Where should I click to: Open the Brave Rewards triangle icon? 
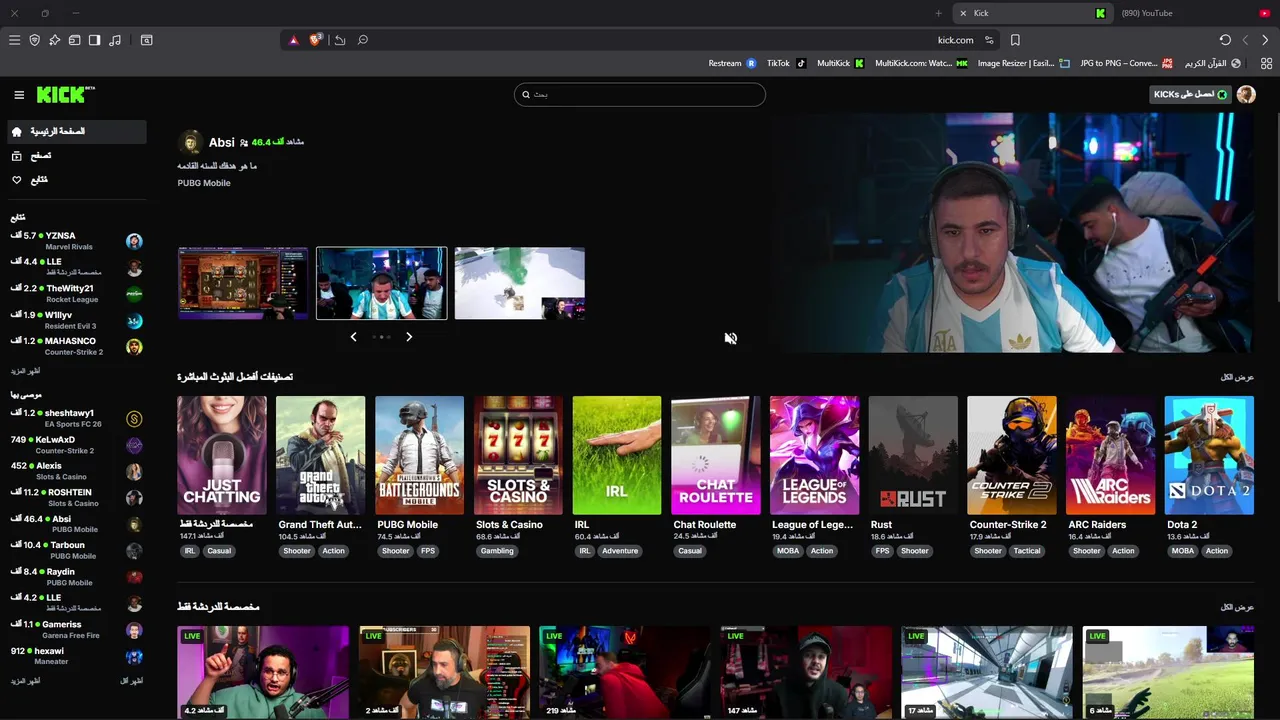294,40
